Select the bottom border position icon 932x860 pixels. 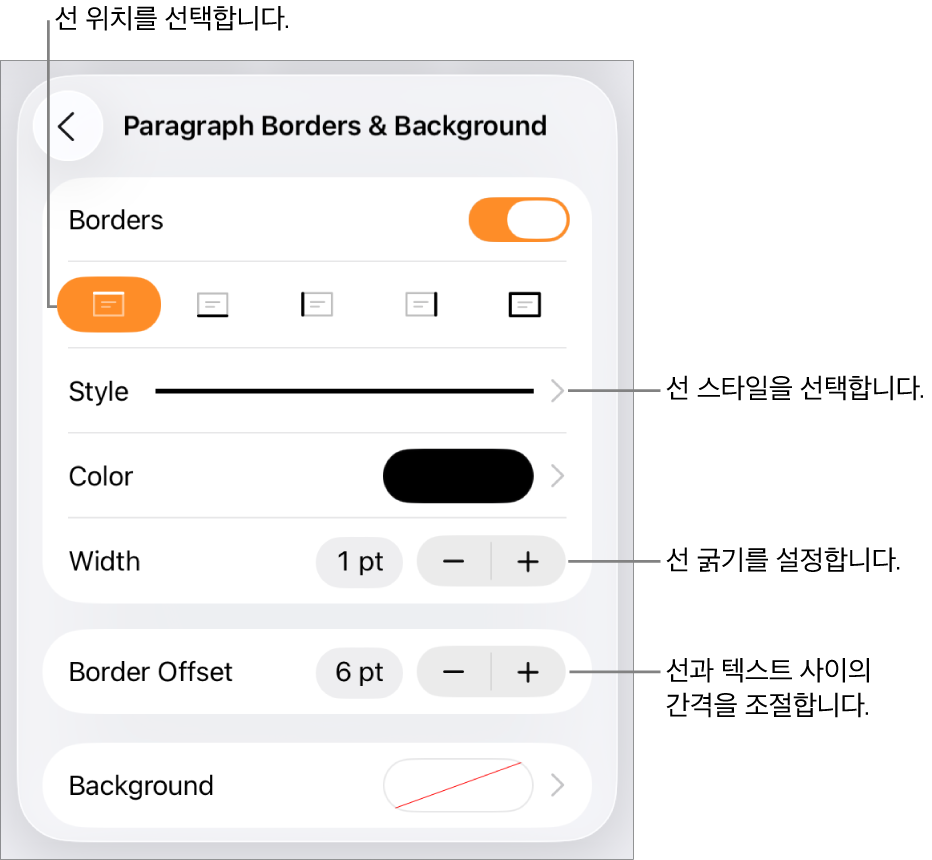pyautogui.click(x=212, y=304)
